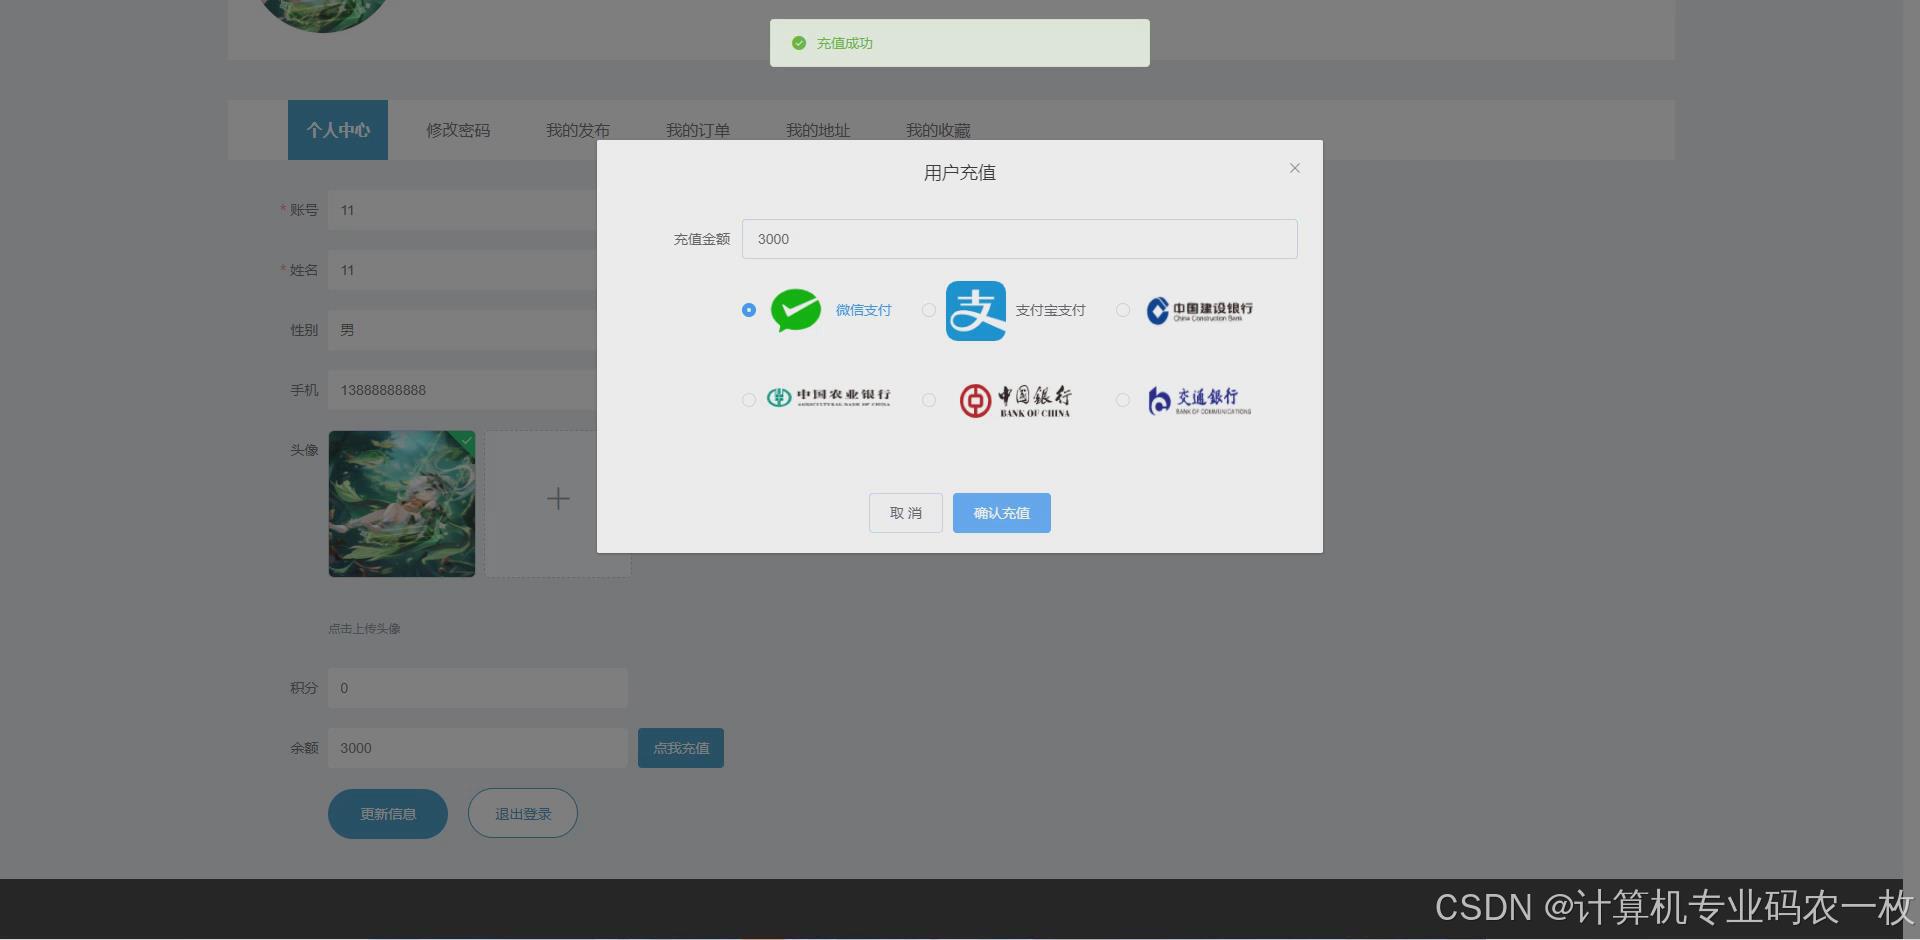
Task: Click the 微信支付 text label
Action: pos(863,310)
